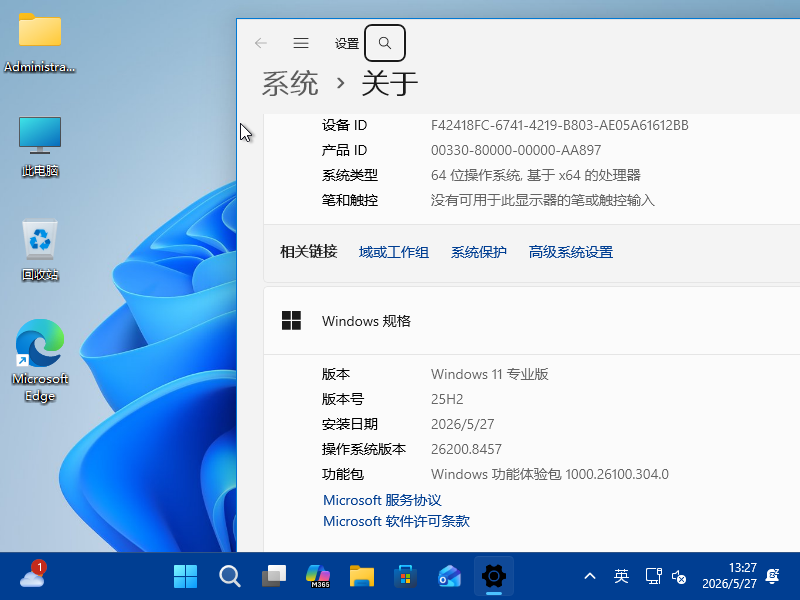
Task: Open the Administrator folder on desktop
Action: [x=40, y=44]
